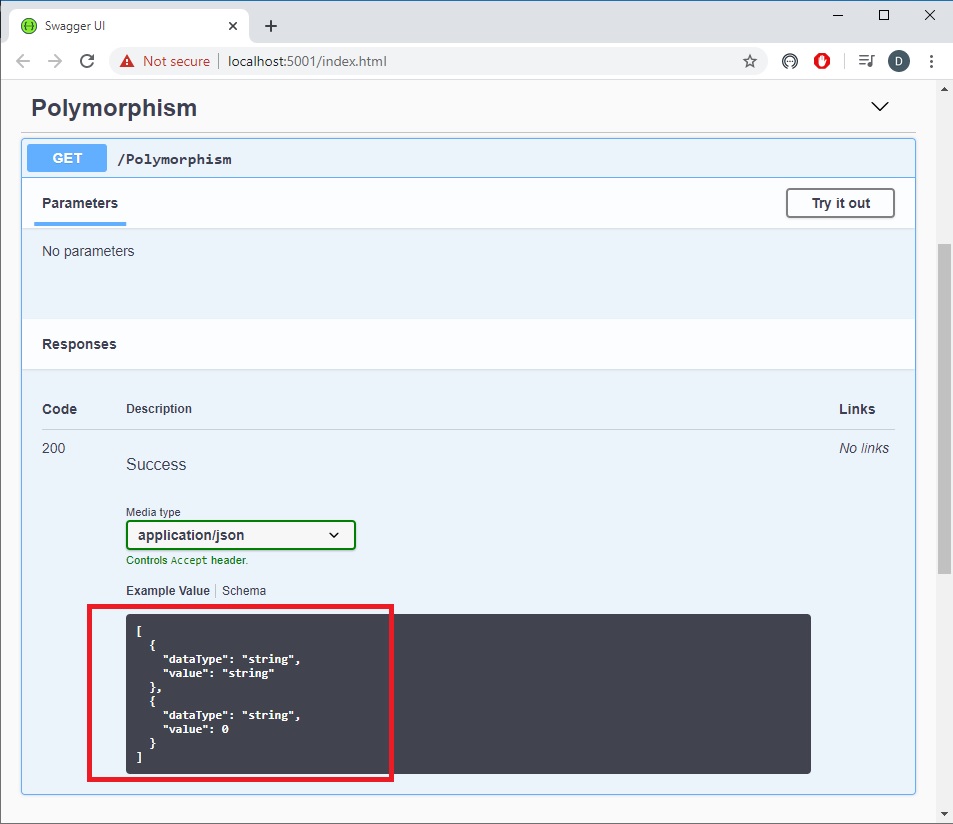Open a new browser tab
The image size is (953, 824).
tap(271, 26)
